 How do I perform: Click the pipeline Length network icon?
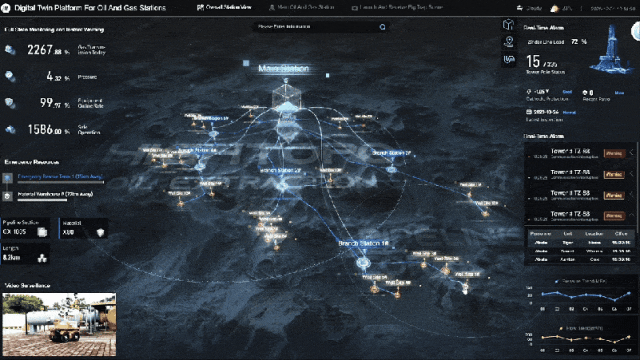click(x=42, y=258)
